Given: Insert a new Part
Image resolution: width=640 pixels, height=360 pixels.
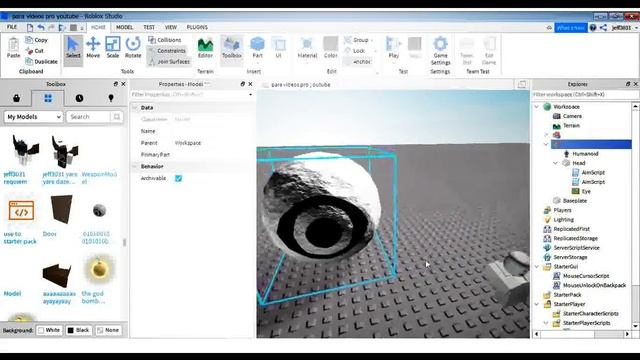Looking at the screenshot, I should [x=258, y=48].
